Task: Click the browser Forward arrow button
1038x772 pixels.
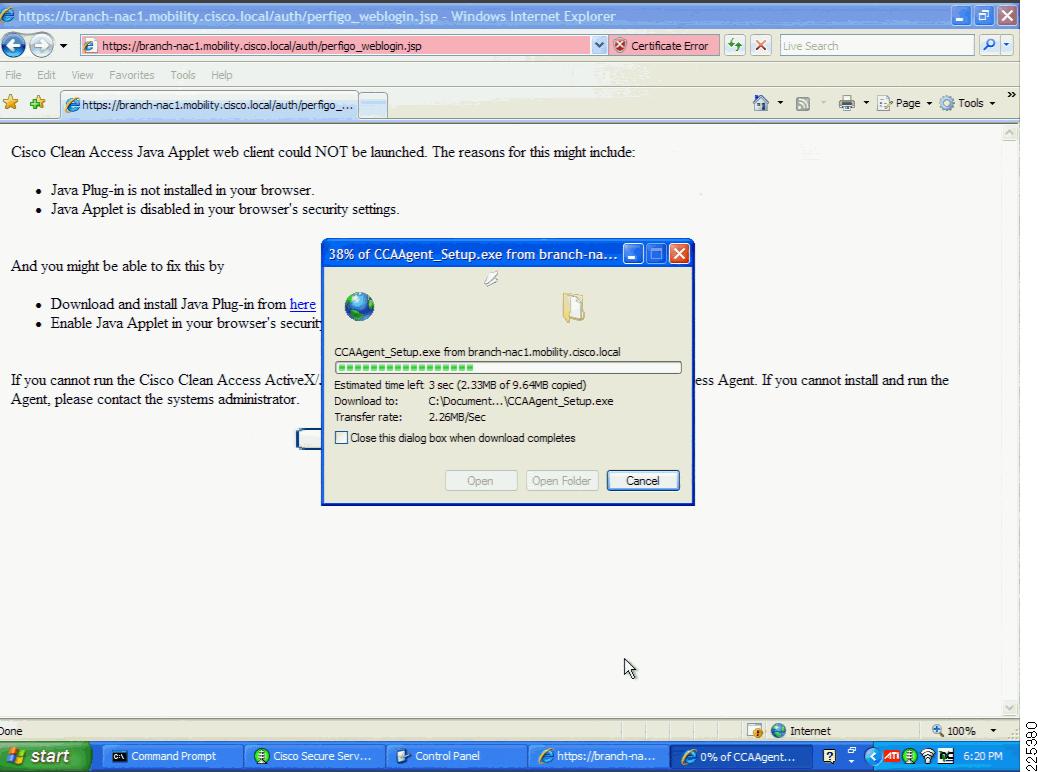Action: [41, 45]
